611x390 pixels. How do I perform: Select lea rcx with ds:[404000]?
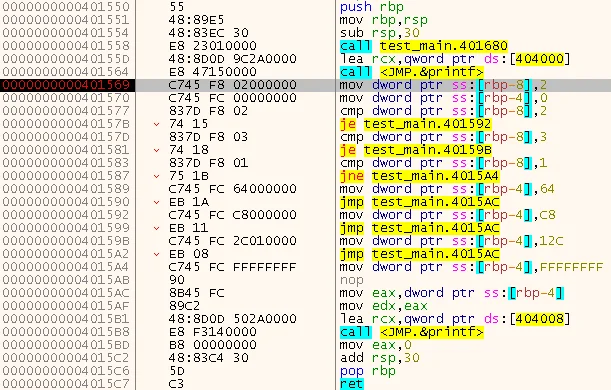455,59
